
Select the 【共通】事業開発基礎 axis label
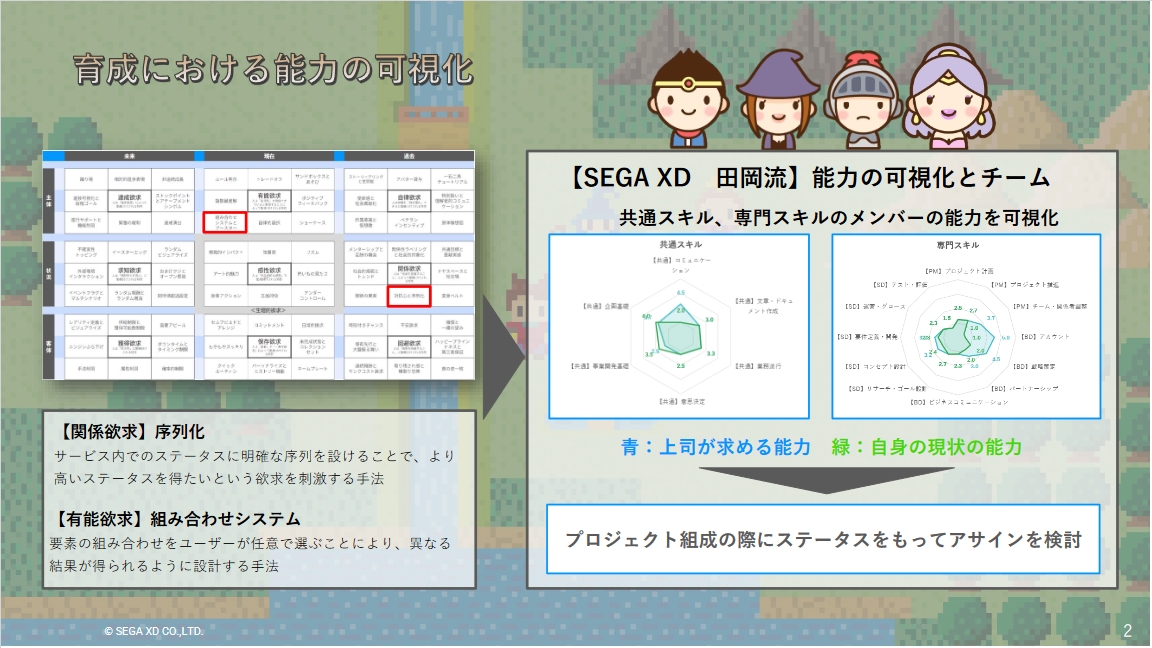[x=600, y=366]
